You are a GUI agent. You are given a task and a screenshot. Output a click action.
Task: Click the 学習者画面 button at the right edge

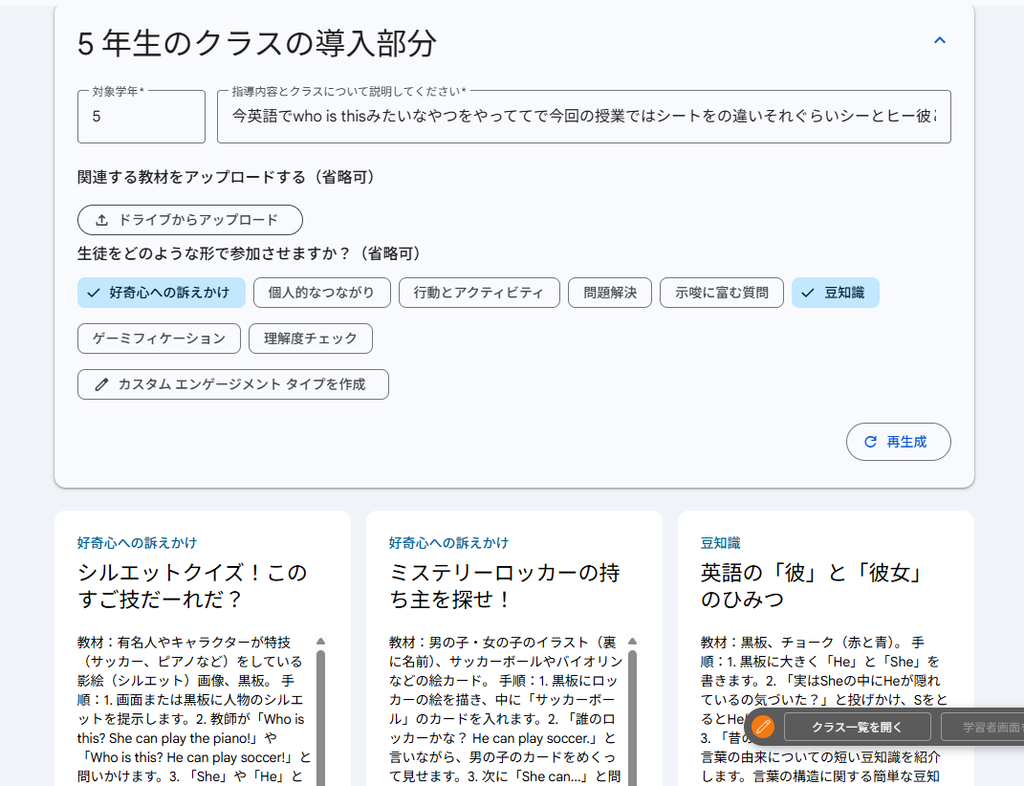tap(985, 727)
